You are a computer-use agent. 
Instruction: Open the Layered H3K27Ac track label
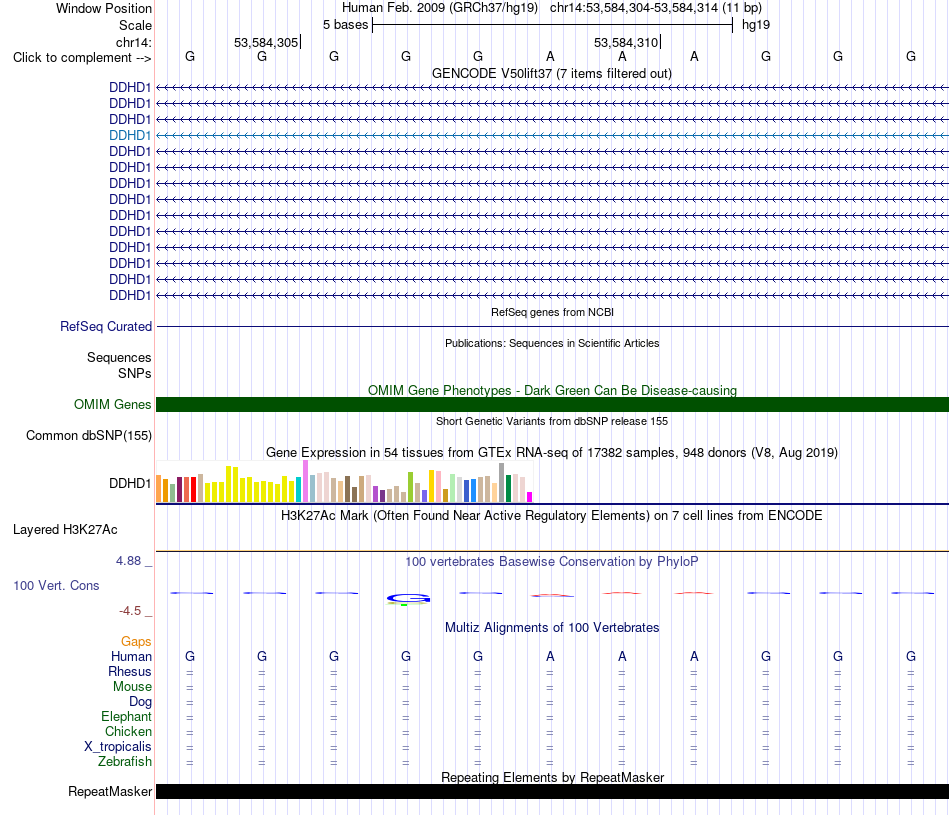[x=65, y=530]
